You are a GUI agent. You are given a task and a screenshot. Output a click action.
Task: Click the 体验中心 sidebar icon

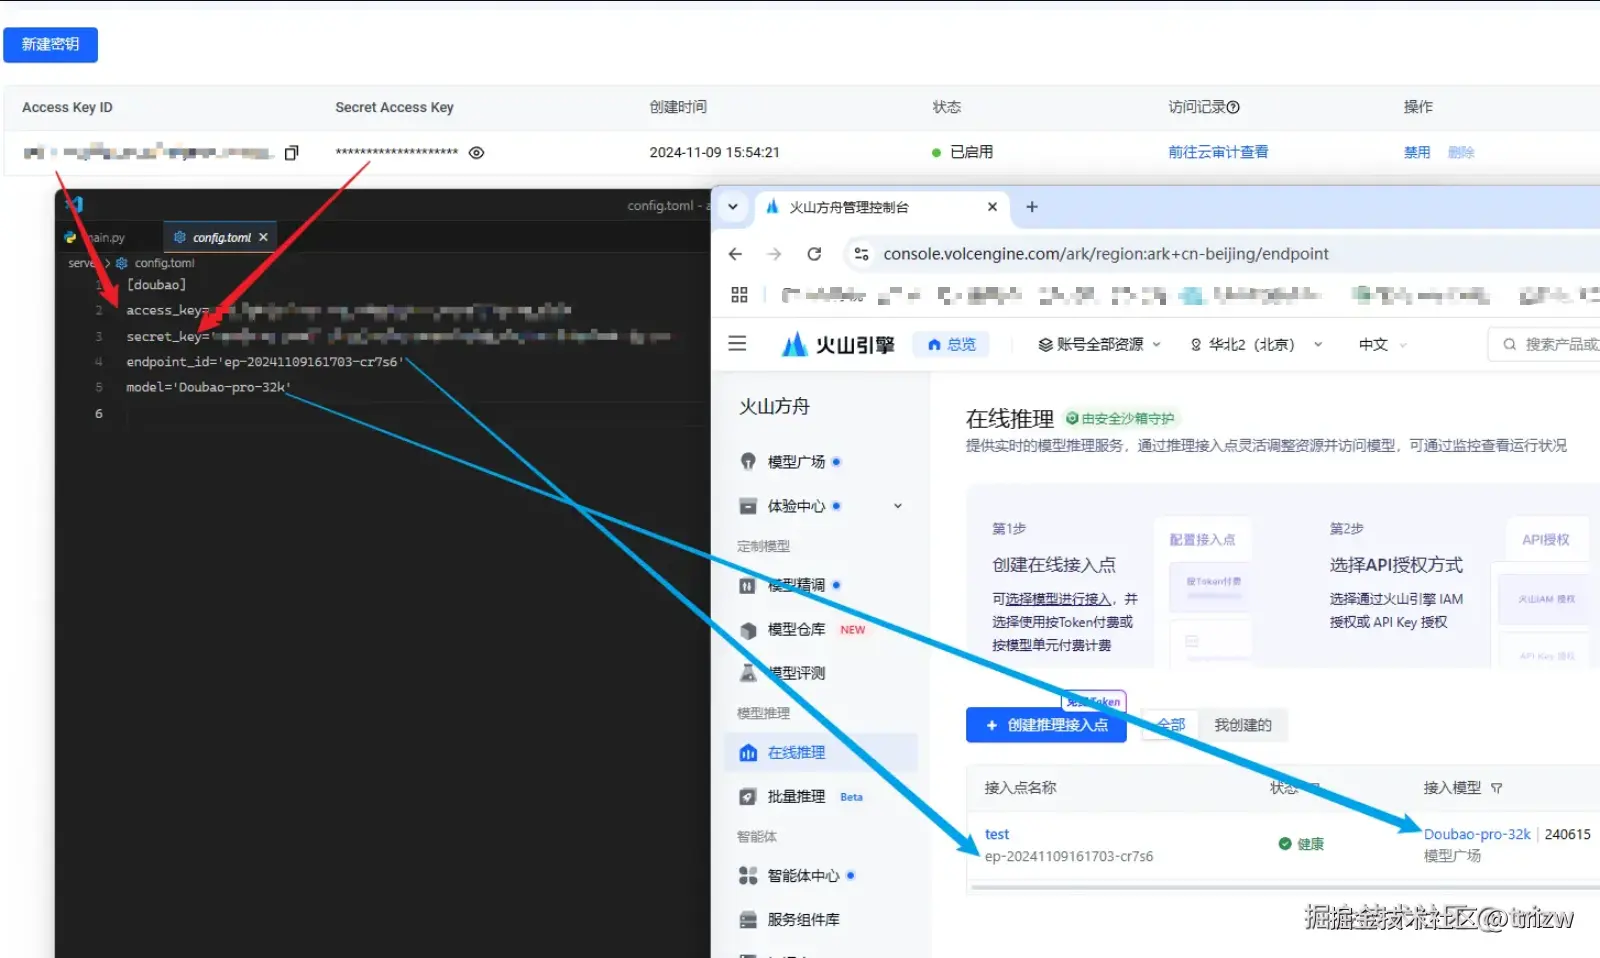[748, 506]
